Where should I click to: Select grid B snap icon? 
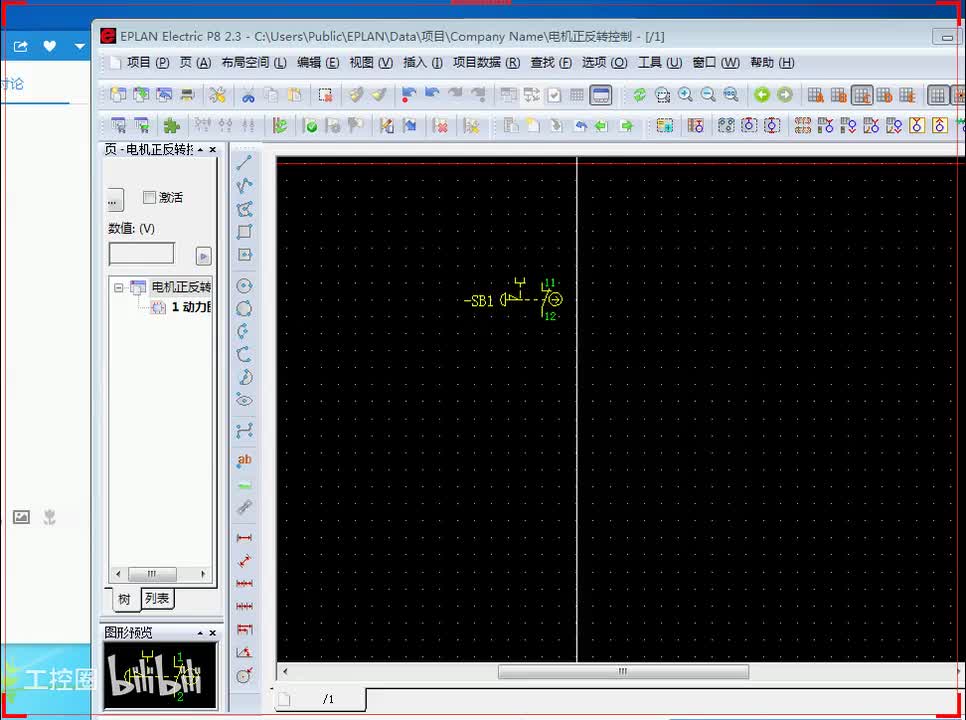(x=838, y=95)
